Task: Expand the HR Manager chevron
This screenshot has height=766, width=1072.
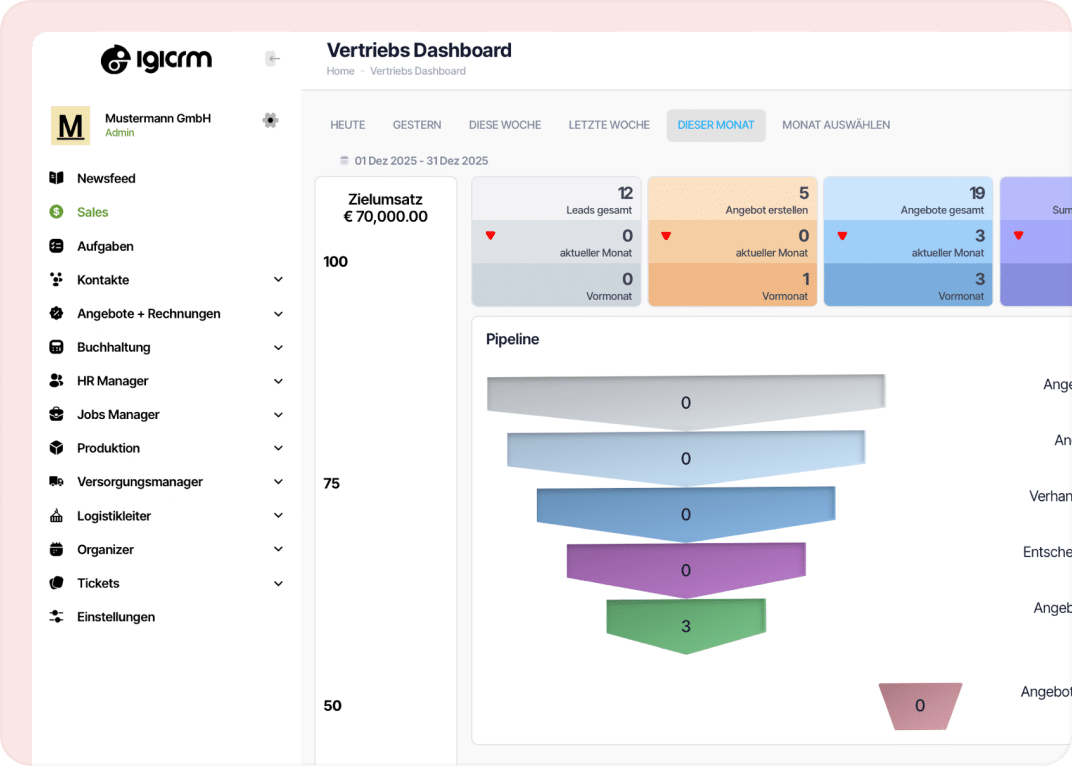Action: 278,381
